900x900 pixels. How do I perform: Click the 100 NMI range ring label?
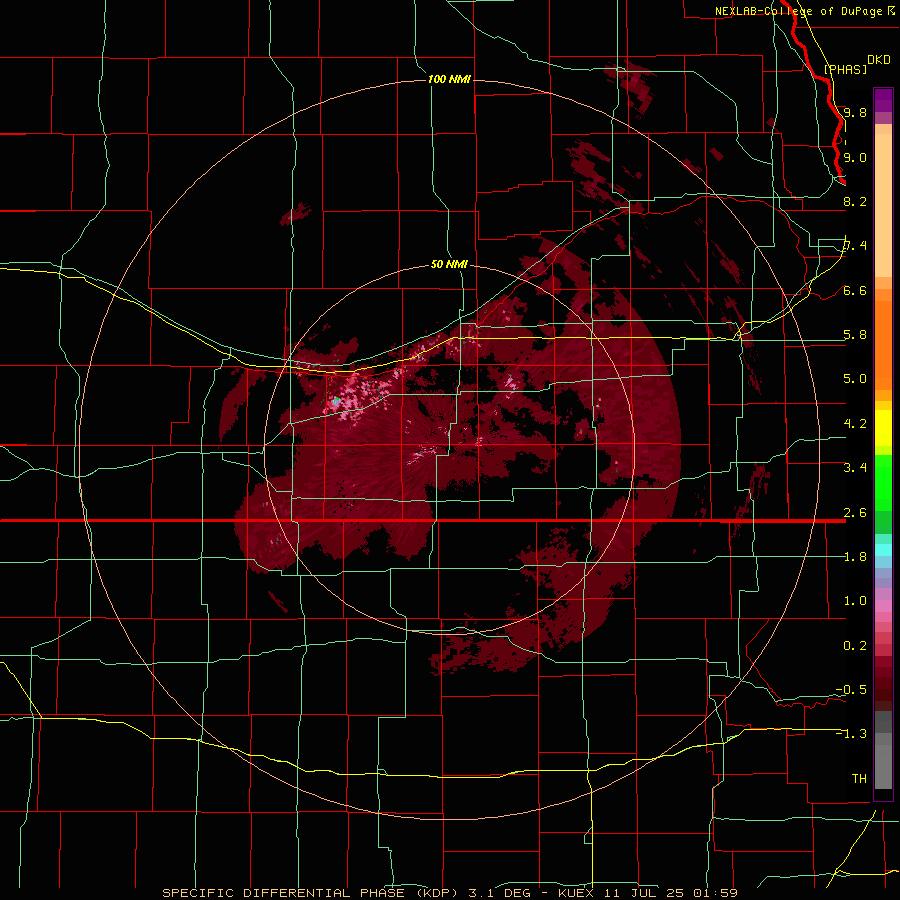click(449, 79)
